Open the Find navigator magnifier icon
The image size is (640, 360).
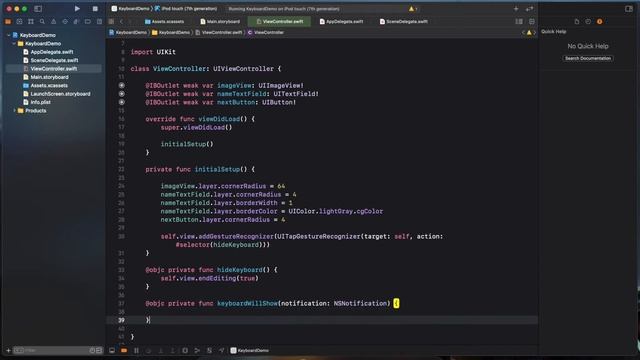click(x=42, y=21)
